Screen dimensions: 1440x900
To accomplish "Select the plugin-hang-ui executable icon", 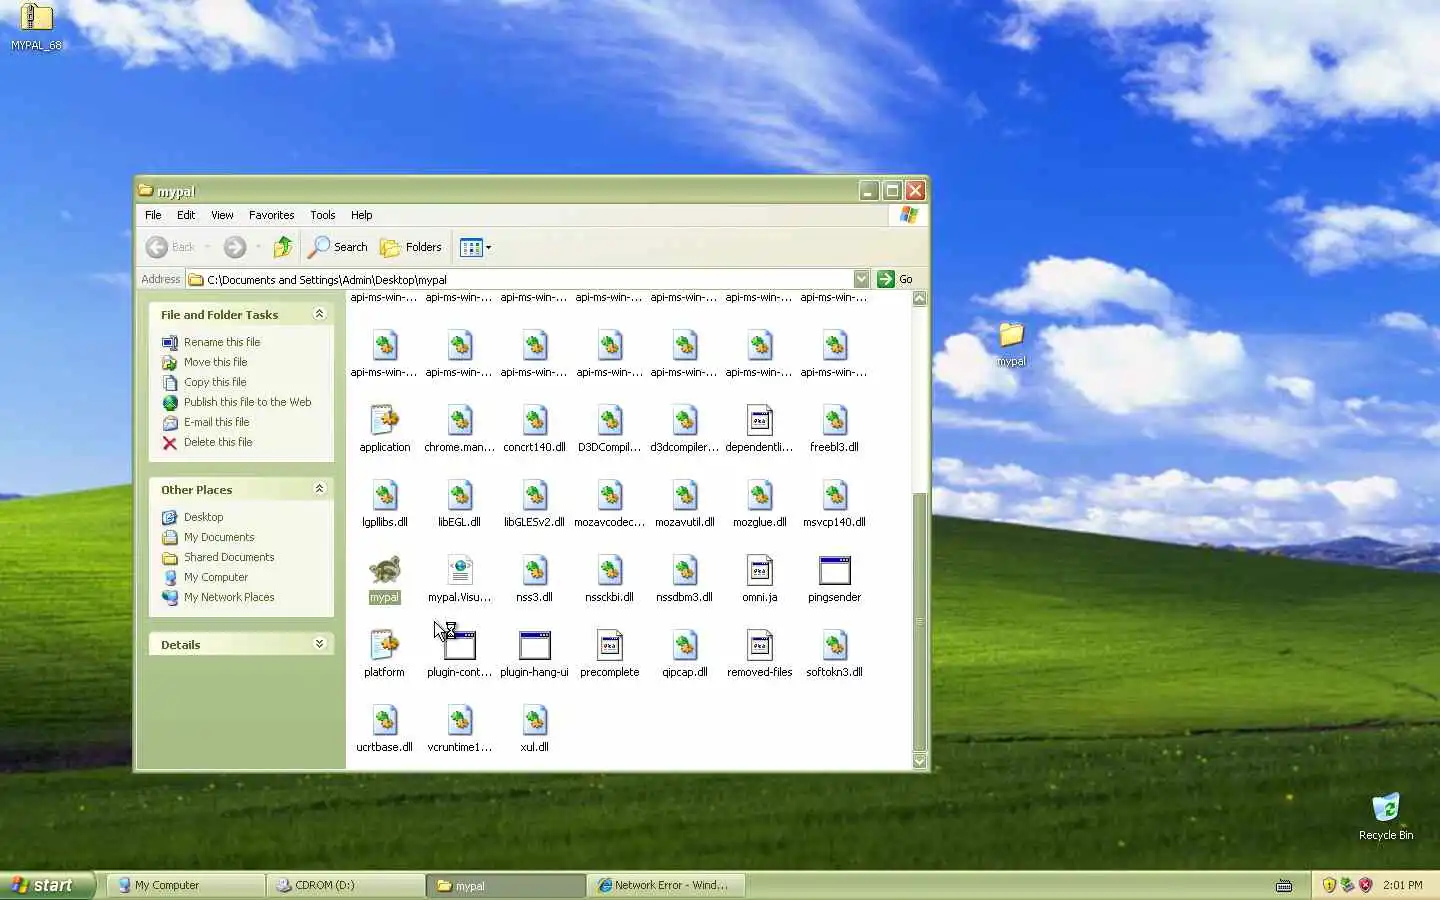I will click(534, 646).
